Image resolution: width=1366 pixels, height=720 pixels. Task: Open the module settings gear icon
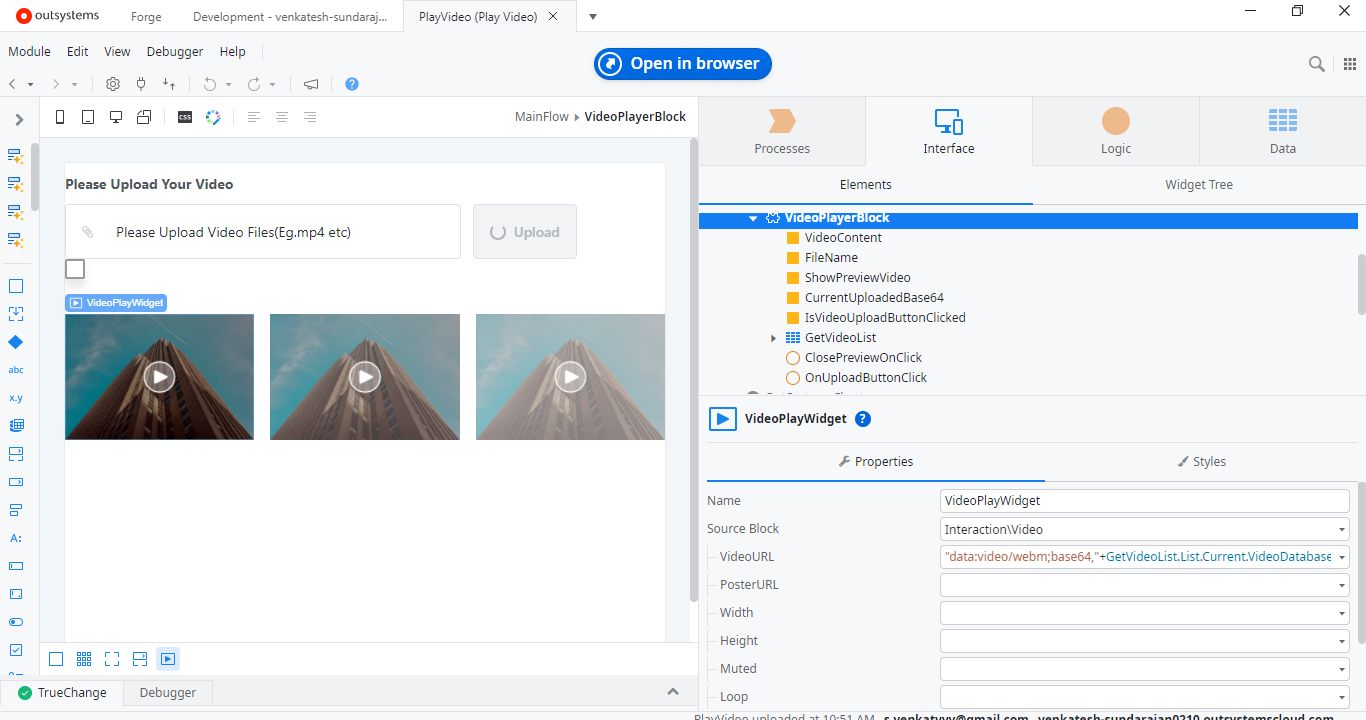[x=113, y=85]
